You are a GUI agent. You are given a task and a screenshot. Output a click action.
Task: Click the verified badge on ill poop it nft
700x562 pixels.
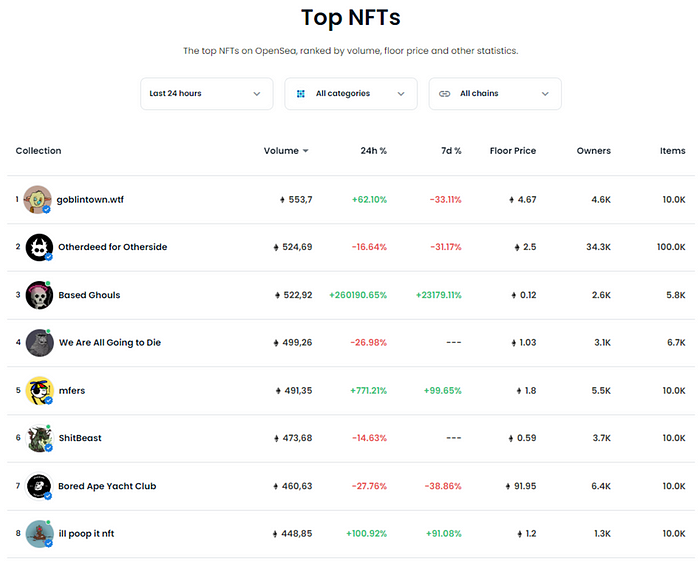pyautogui.click(x=49, y=543)
